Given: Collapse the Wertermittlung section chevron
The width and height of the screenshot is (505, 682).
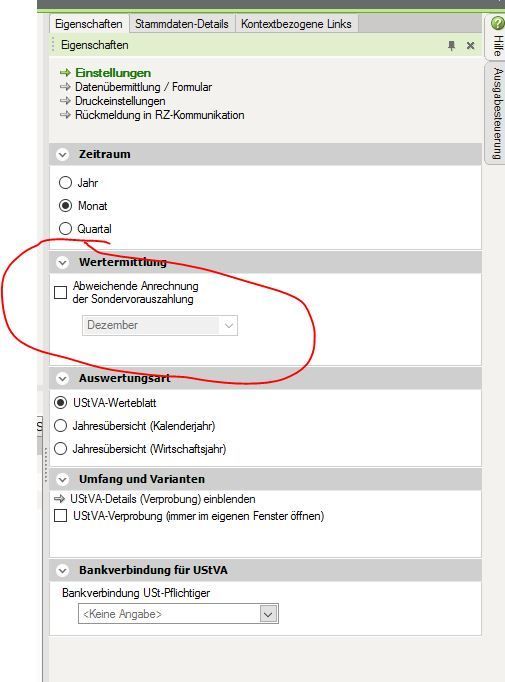Looking at the screenshot, I should pyautogui.click(x=63, y=262).
